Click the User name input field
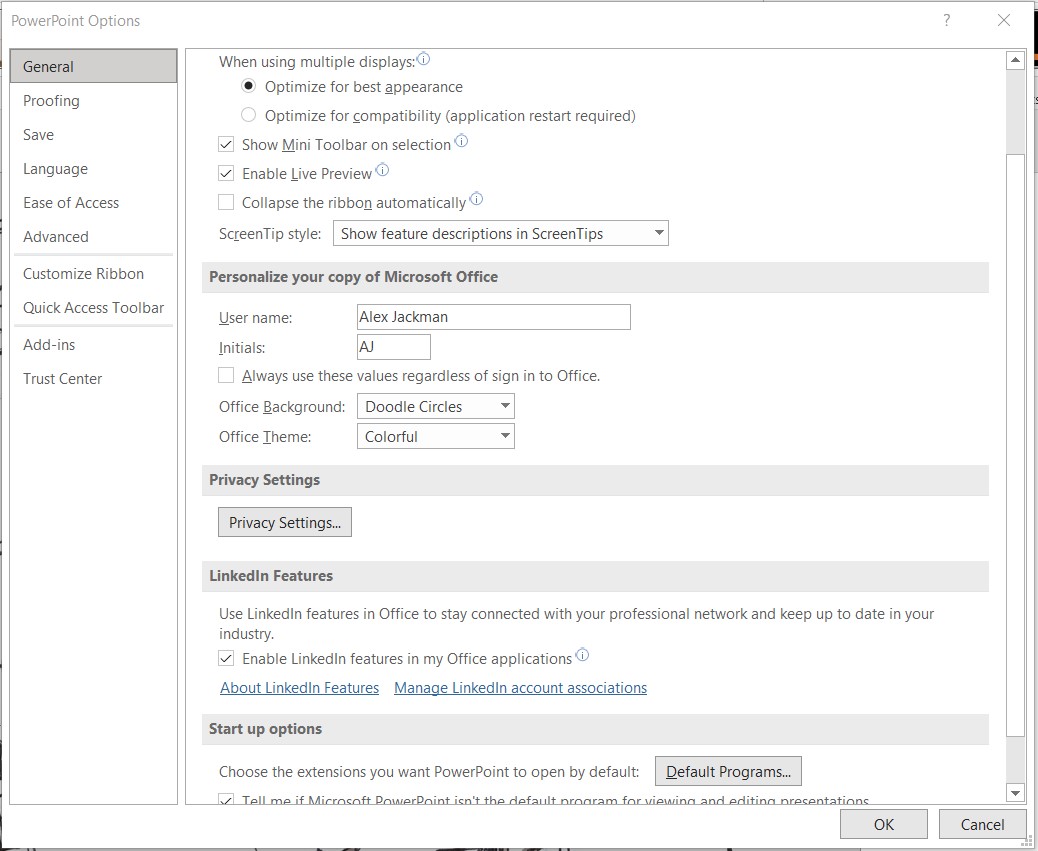This screenshot has height=851, width=1038. pyautogui.click(x=494, y=317)
